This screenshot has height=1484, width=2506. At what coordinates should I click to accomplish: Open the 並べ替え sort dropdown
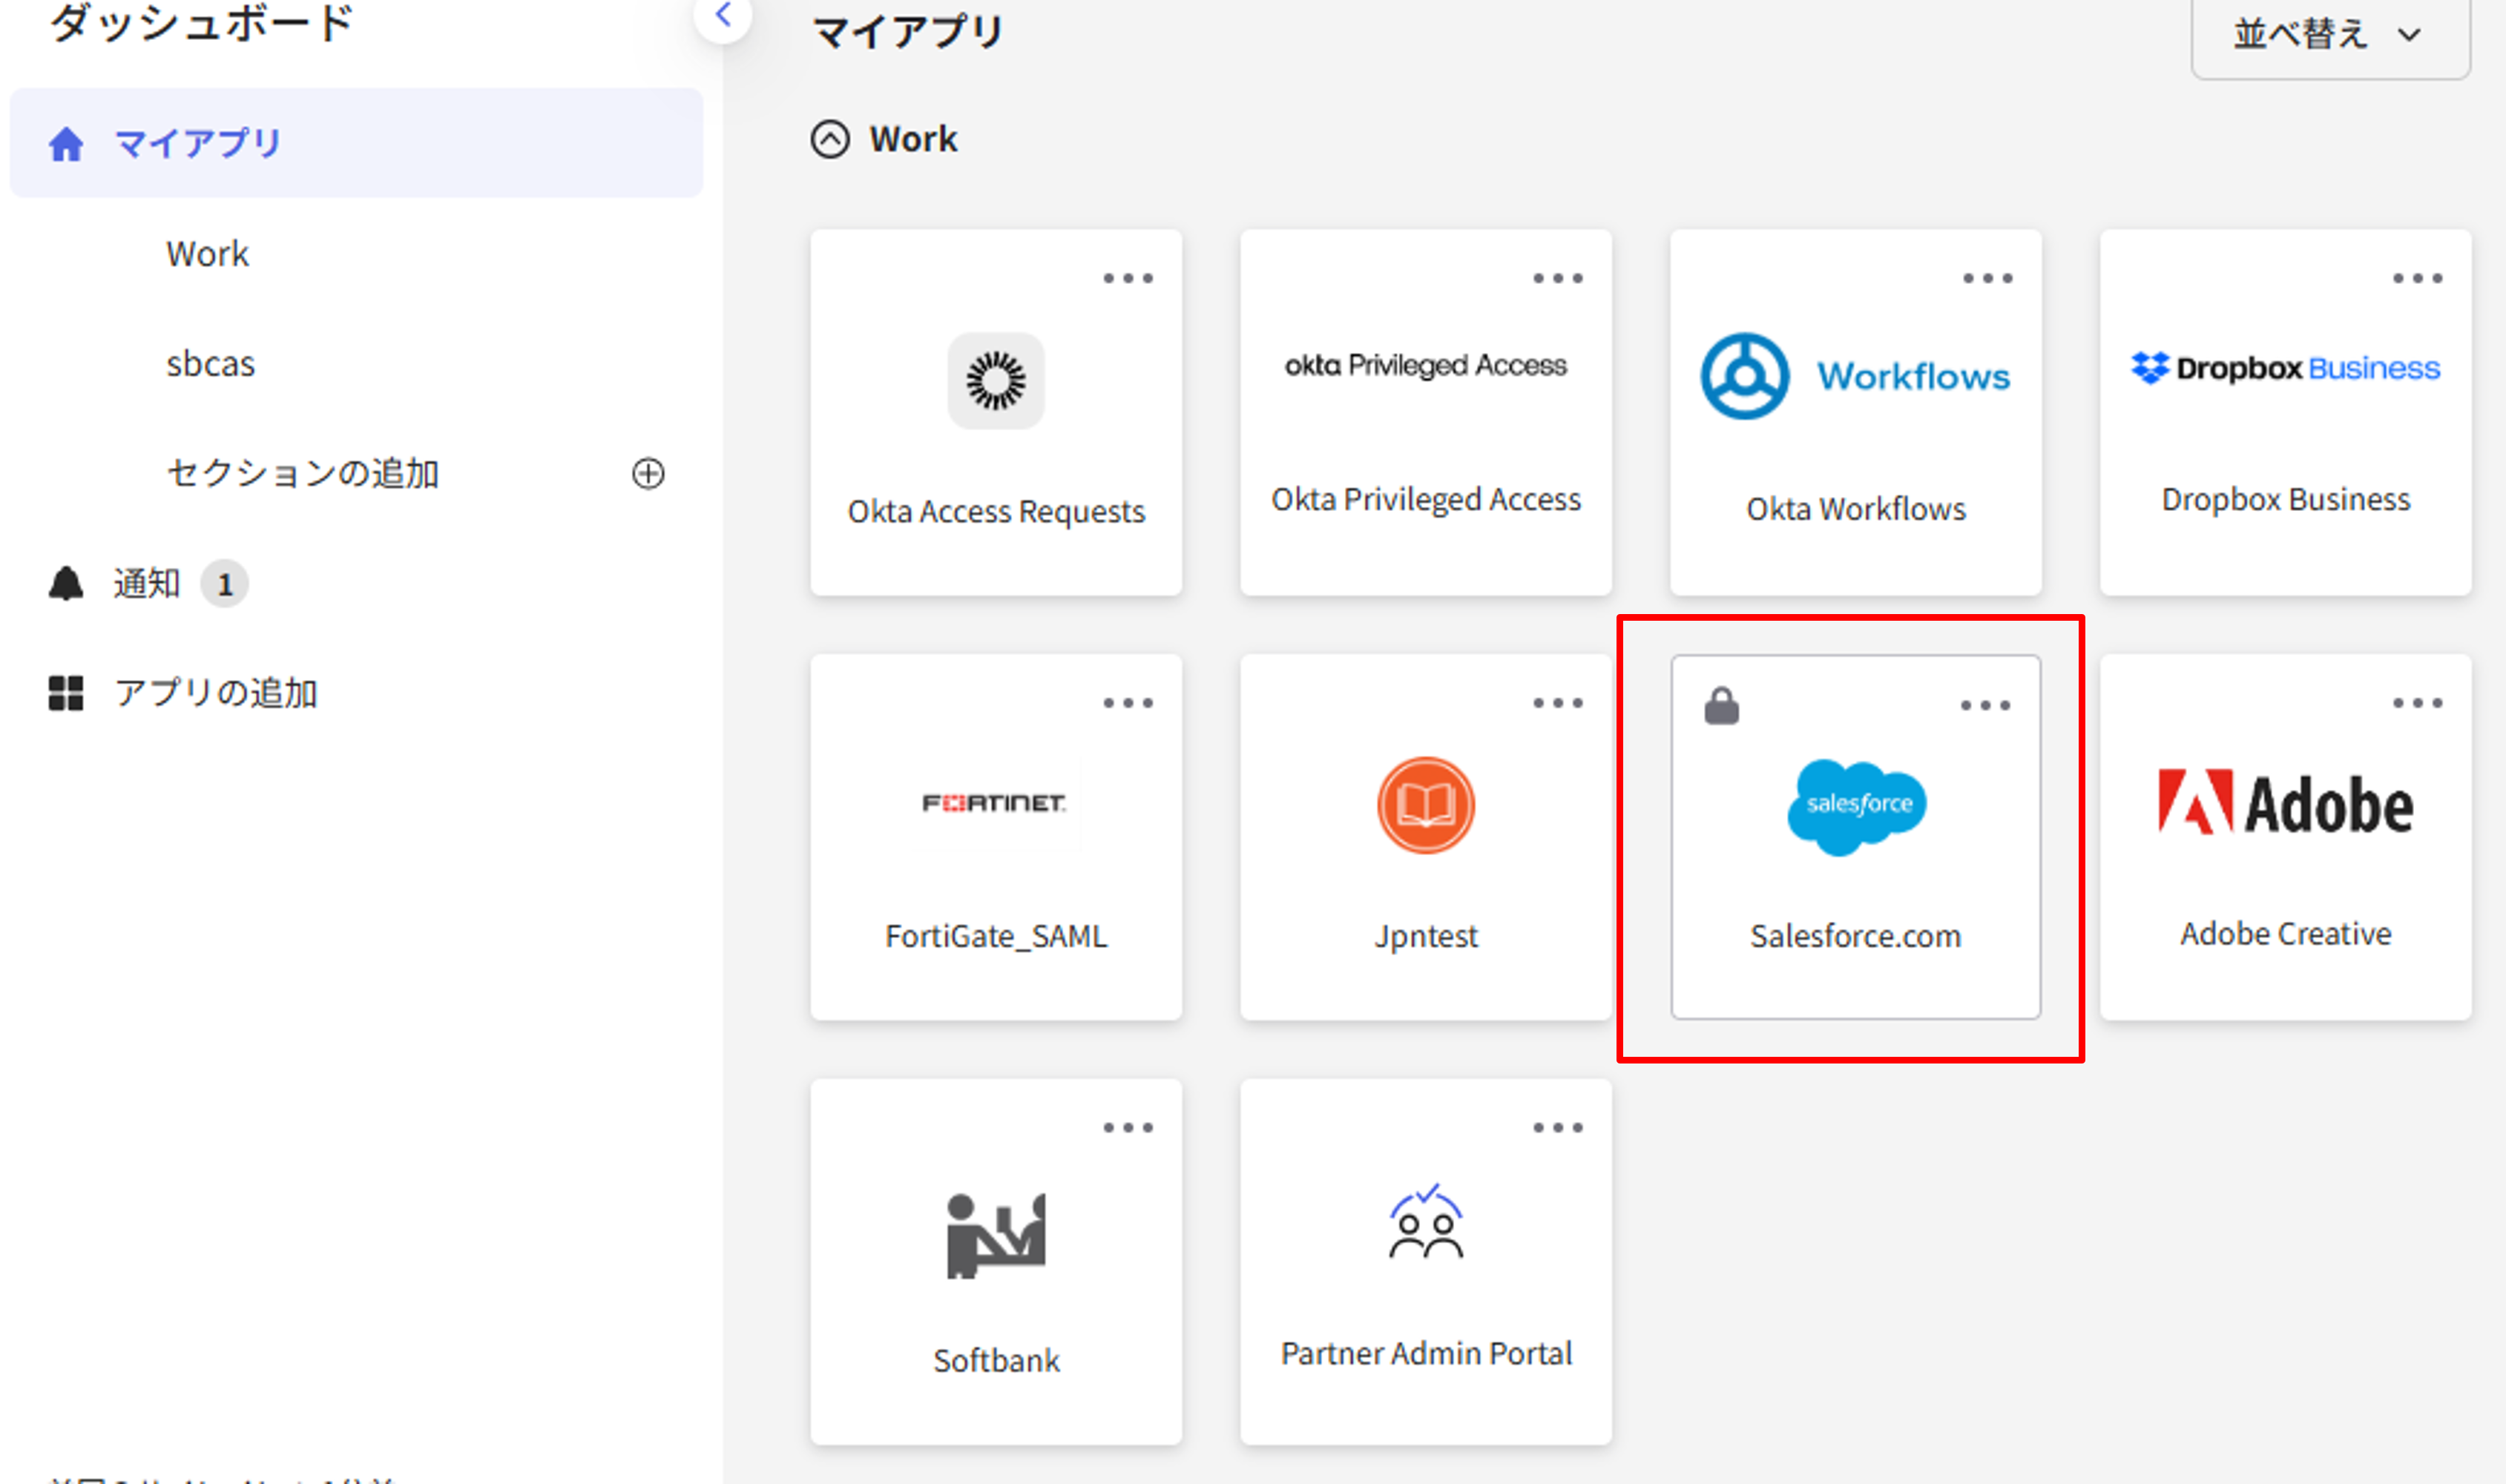2329,34
